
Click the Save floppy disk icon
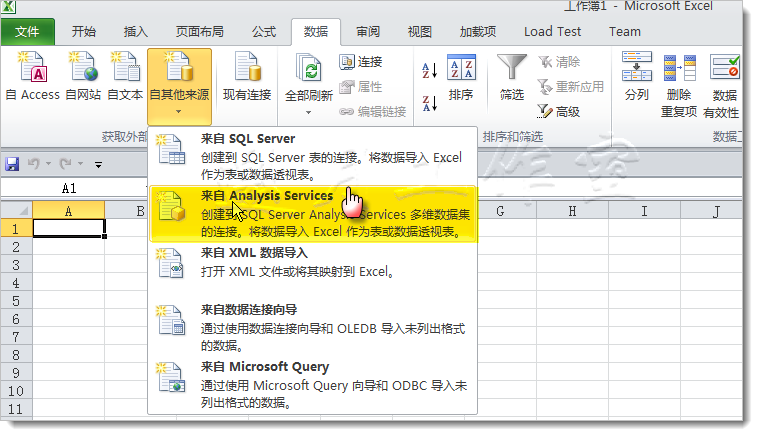[x=12, y=164]
